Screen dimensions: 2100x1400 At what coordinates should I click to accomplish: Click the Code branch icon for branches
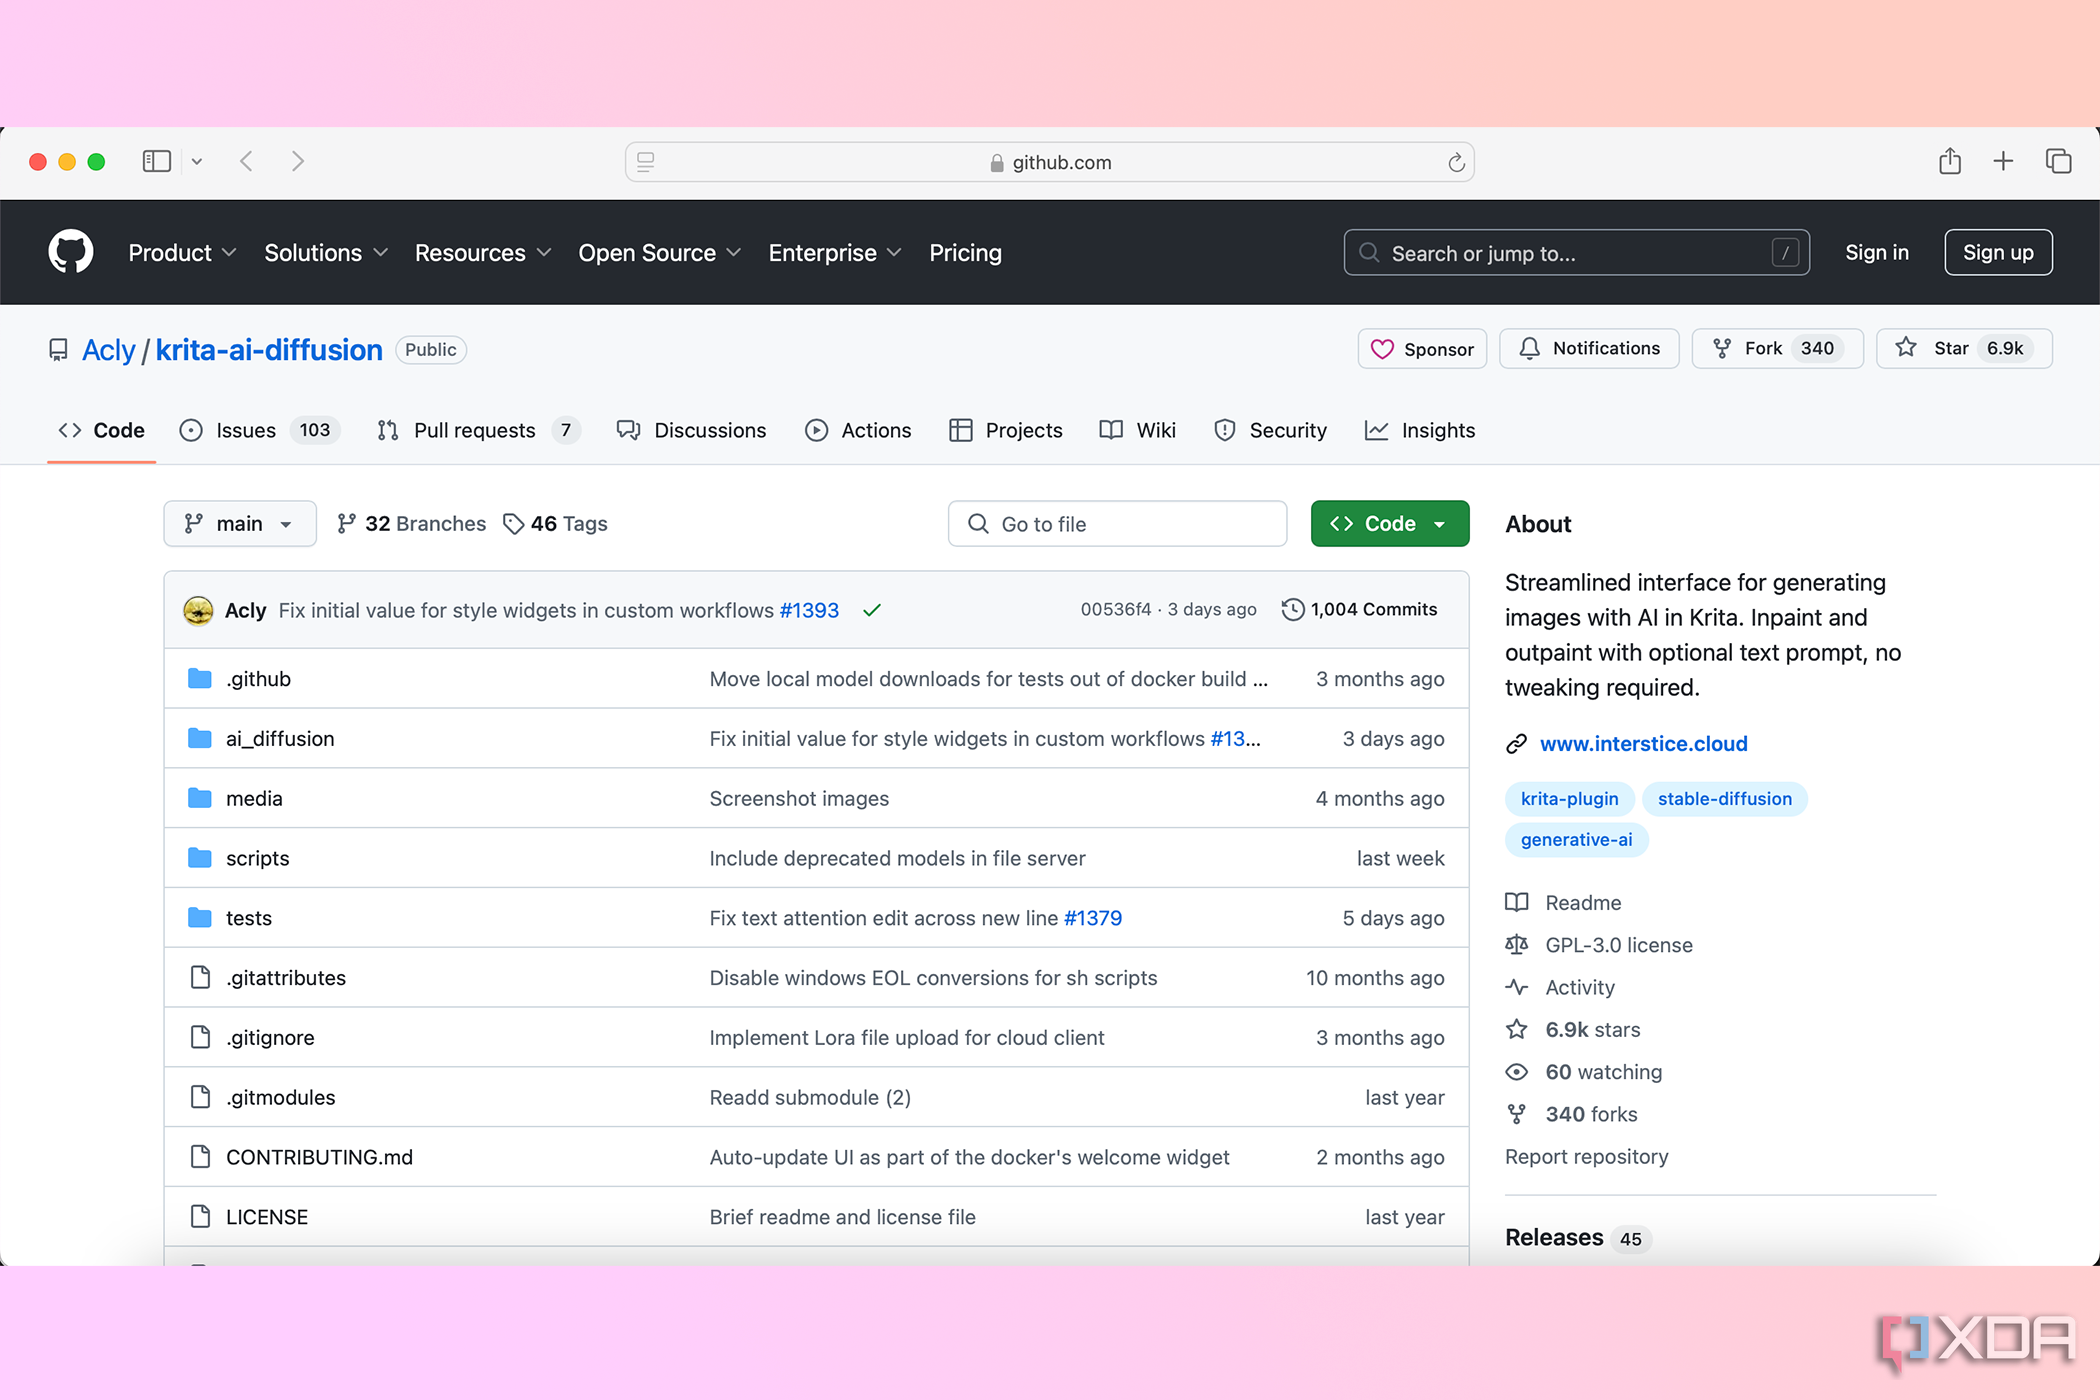coord(344,523)
